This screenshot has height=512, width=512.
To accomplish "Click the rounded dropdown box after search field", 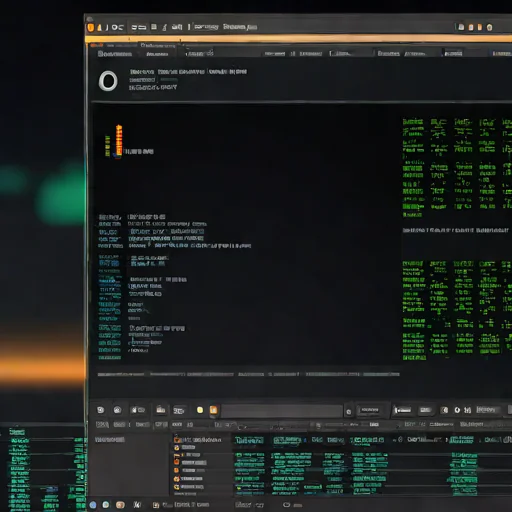I will click(370, 410).
